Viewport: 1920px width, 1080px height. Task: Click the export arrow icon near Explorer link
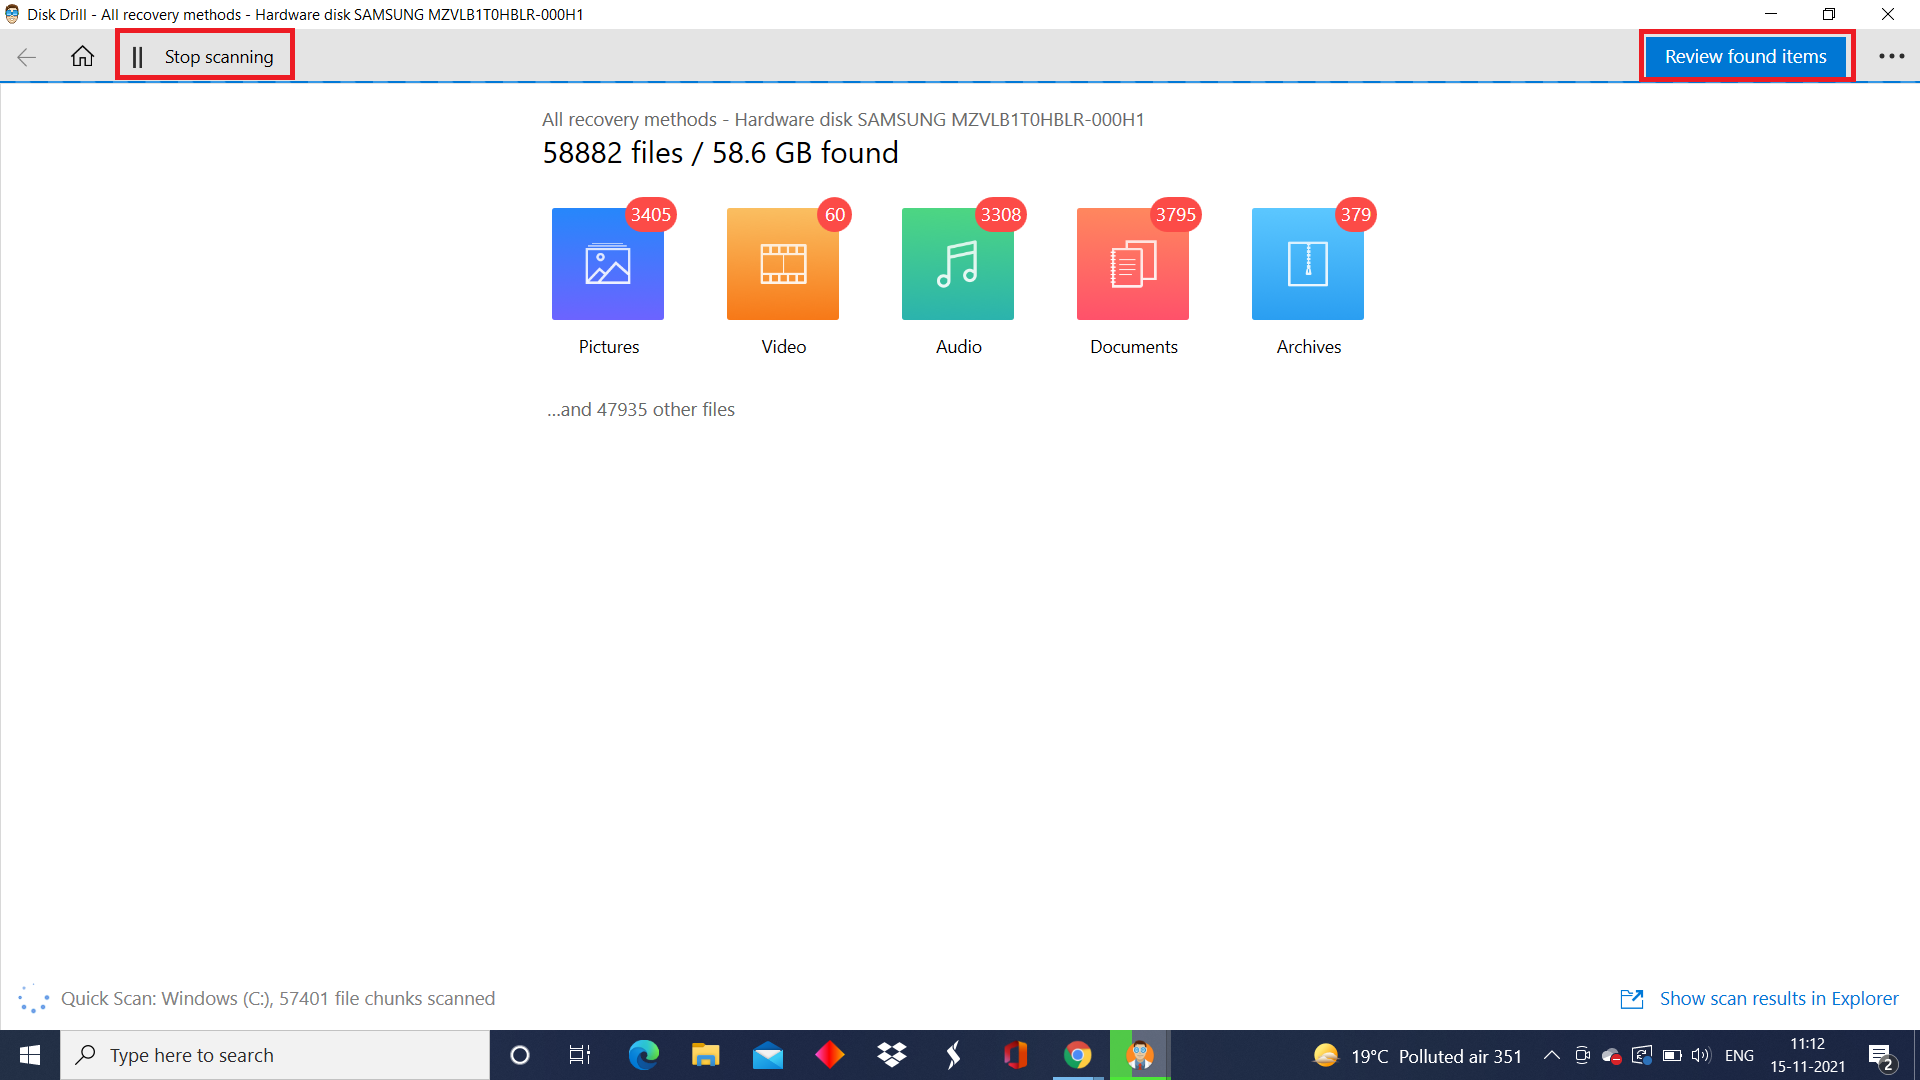coord(1631,998)
